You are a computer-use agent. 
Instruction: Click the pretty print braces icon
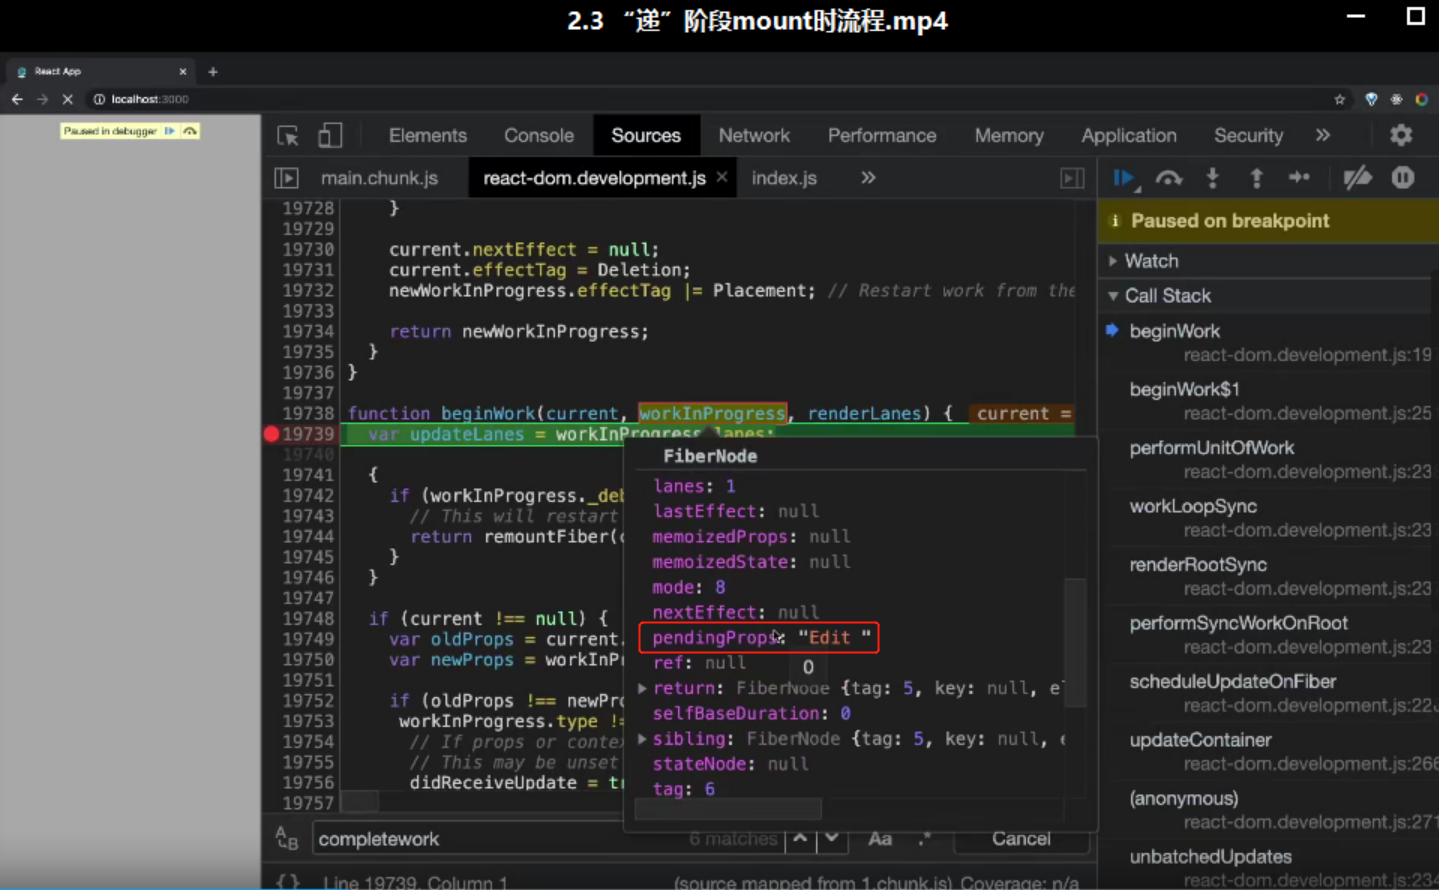[288, 881]
